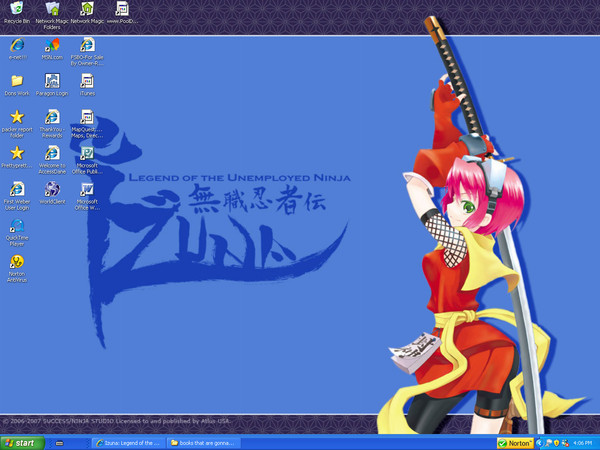Image resolution: width=600 pixels, height=450 pixels.
Task: Select the Prettyprett... star icon
Action: click(x=17, y=157)
